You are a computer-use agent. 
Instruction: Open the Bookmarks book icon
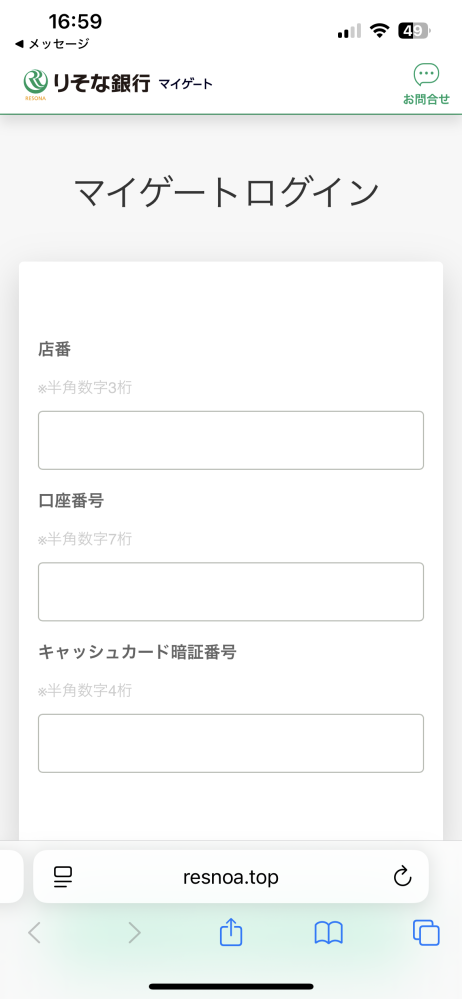click(x=329, y=933)
